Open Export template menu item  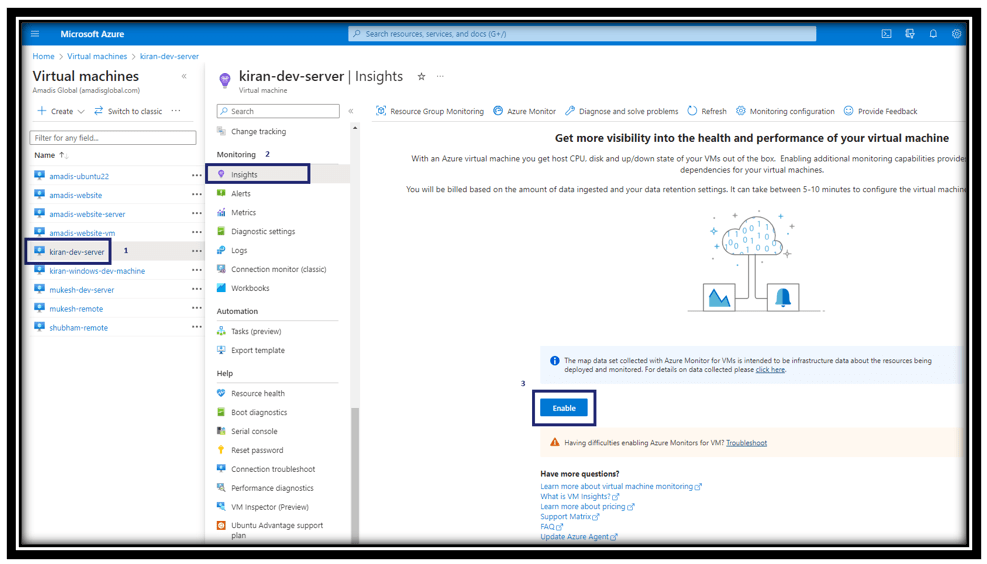tap(257, 350)
